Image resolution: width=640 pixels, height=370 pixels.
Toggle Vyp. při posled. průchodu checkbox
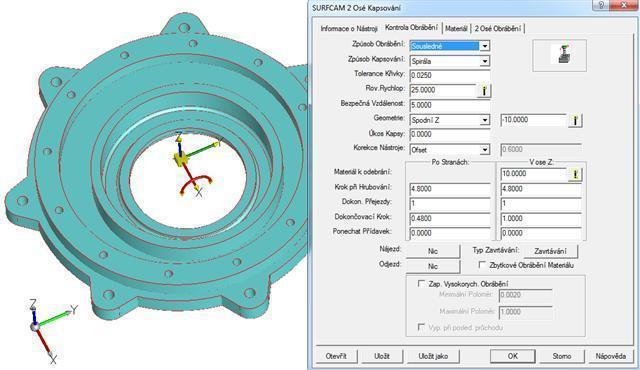(421, 327)
